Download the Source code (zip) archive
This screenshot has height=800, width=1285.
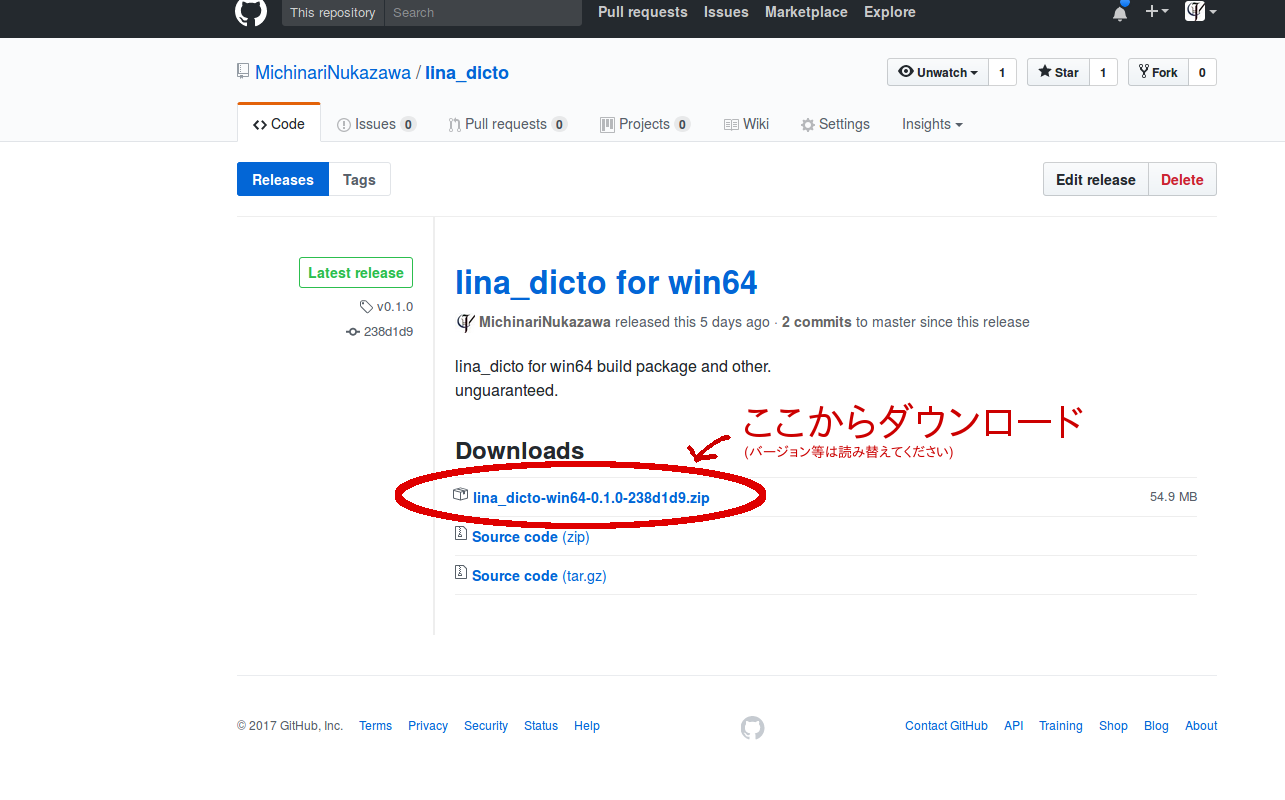(x=530, y=537)
